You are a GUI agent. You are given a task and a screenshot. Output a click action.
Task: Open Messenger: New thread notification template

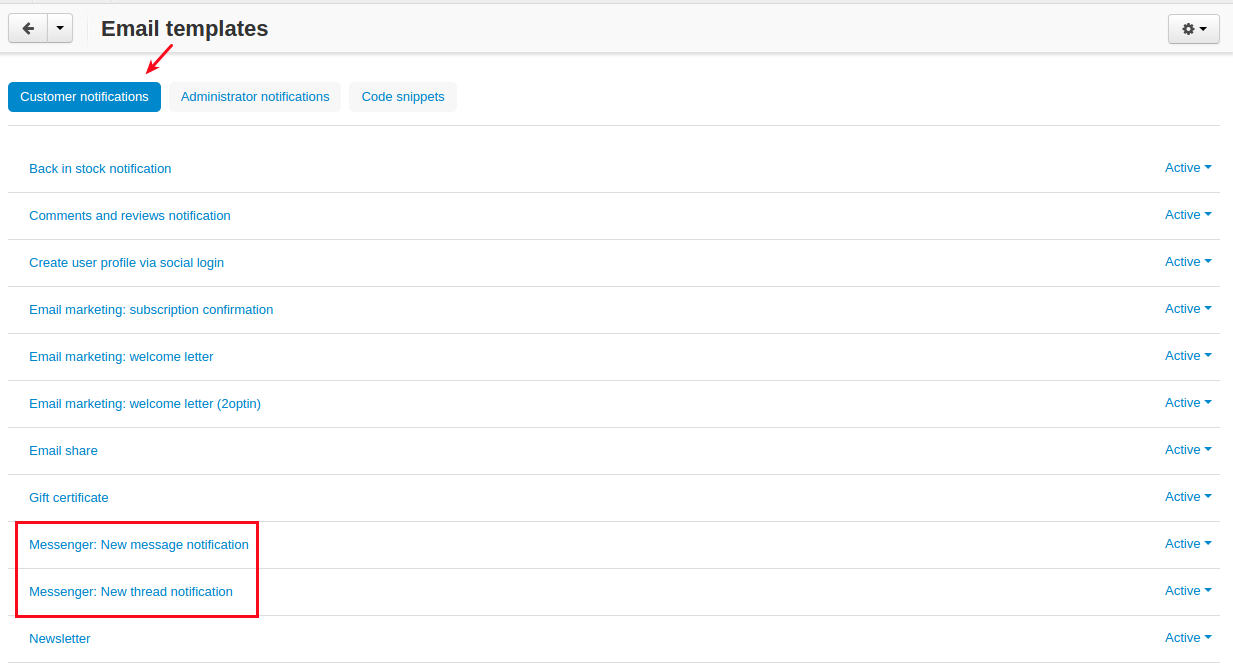tap(131, 592)
